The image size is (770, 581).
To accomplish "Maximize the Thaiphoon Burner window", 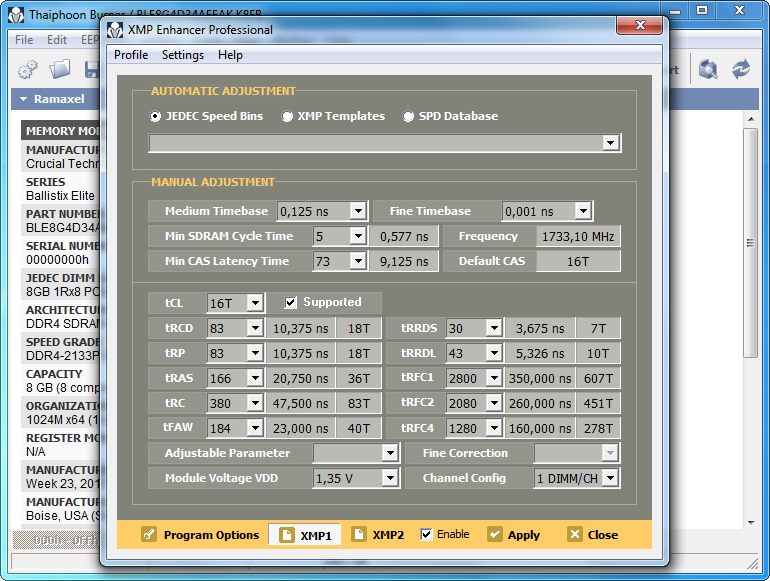I will pos(702,10).
